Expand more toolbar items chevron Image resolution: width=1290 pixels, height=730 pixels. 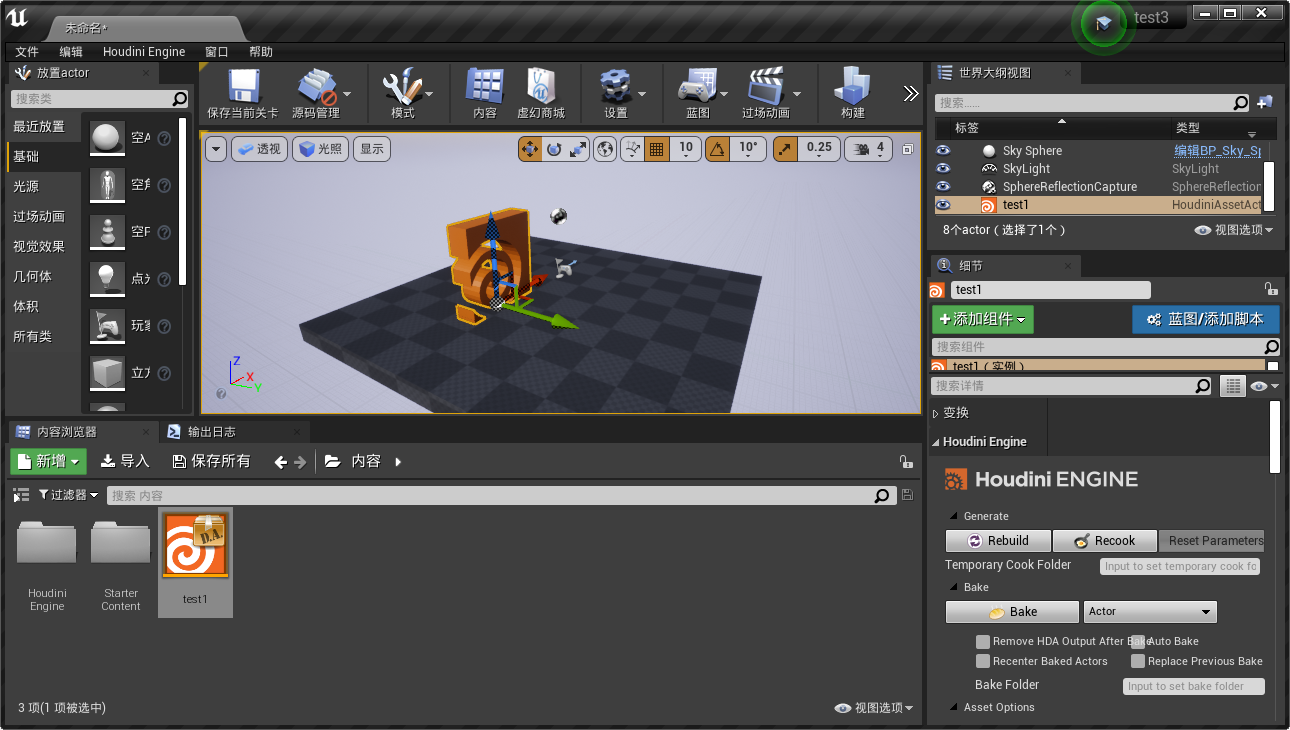[x=910, y=93]
